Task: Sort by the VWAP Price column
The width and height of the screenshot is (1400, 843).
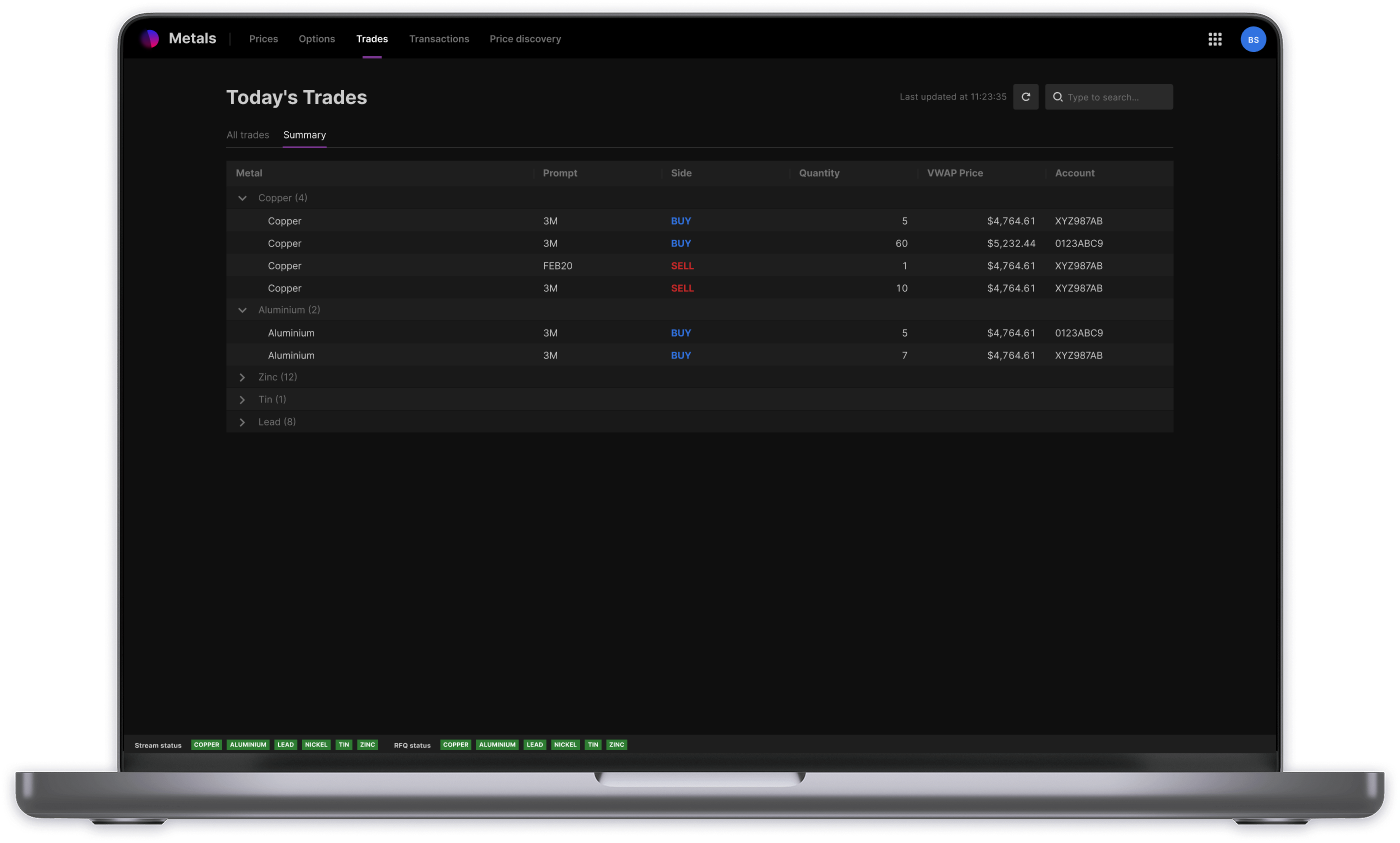Action: 955,173
